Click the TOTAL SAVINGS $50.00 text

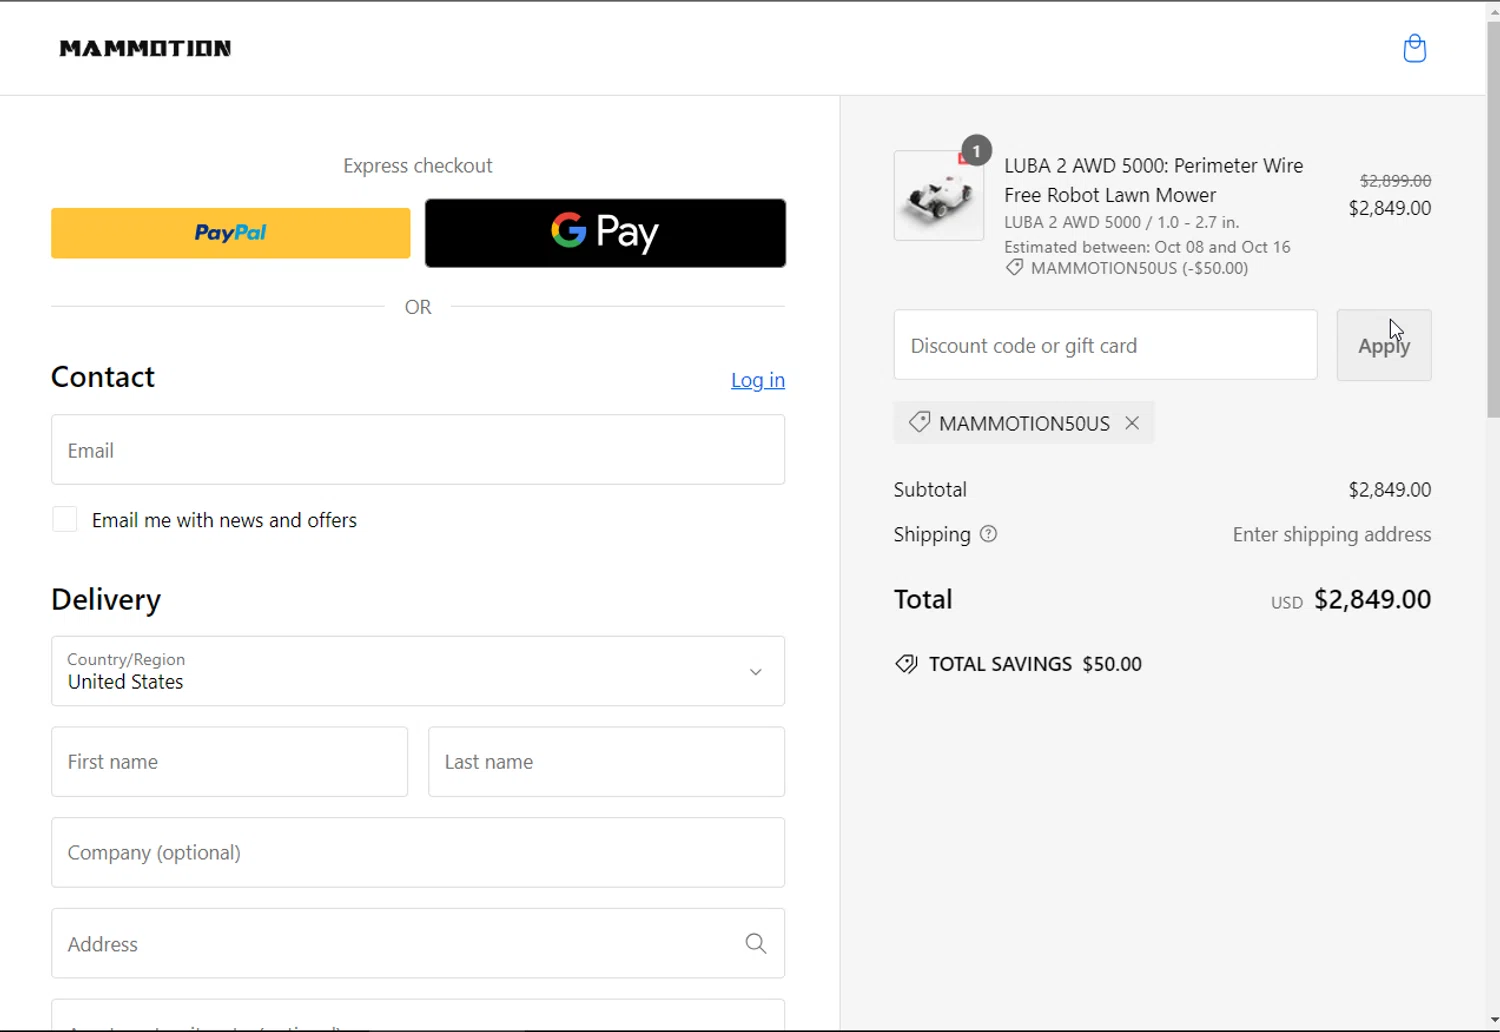pos(1035,664)
